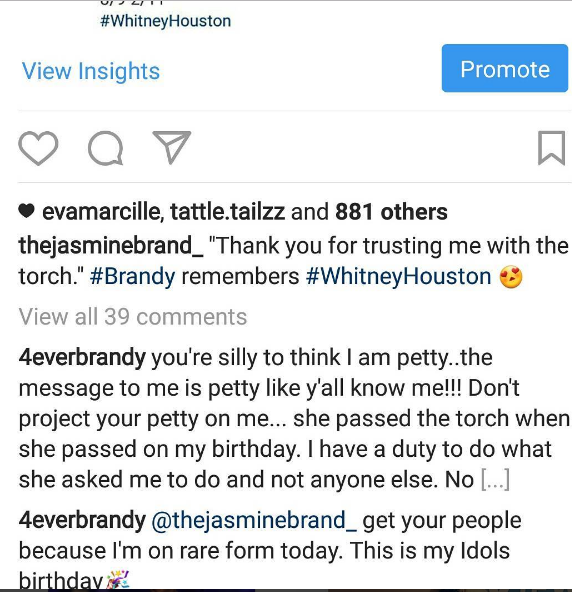Open #WhitneyHouston hashtag in the caption

398,277
